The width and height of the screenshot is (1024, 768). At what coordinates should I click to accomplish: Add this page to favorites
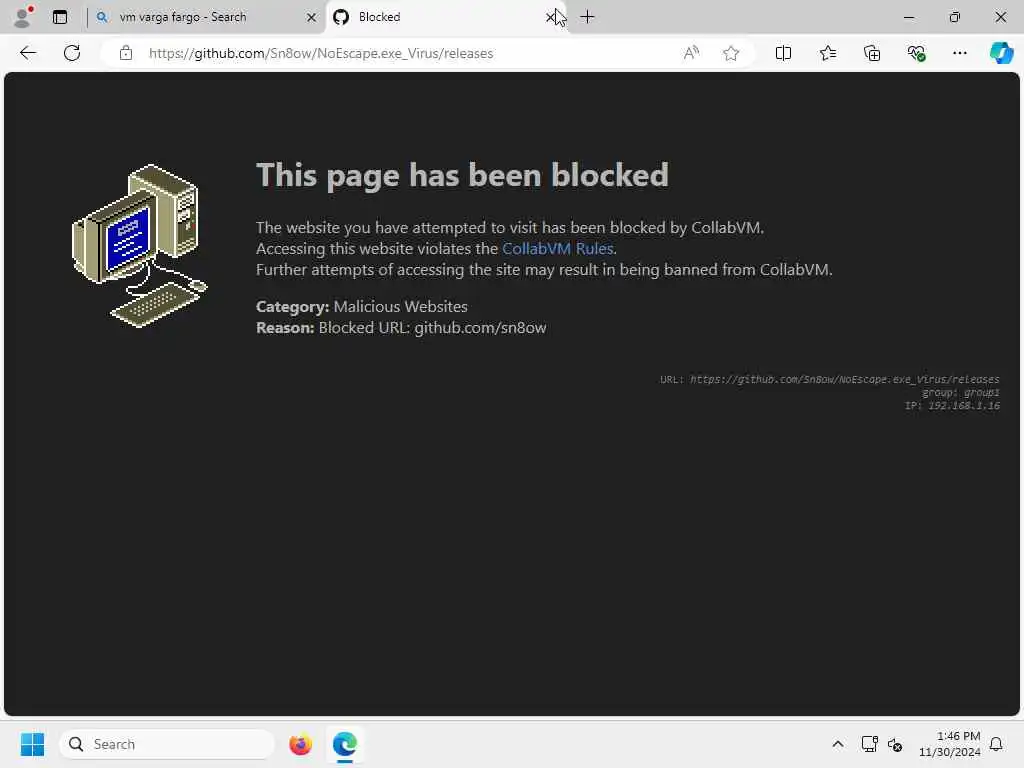click(x=731, y=53)
